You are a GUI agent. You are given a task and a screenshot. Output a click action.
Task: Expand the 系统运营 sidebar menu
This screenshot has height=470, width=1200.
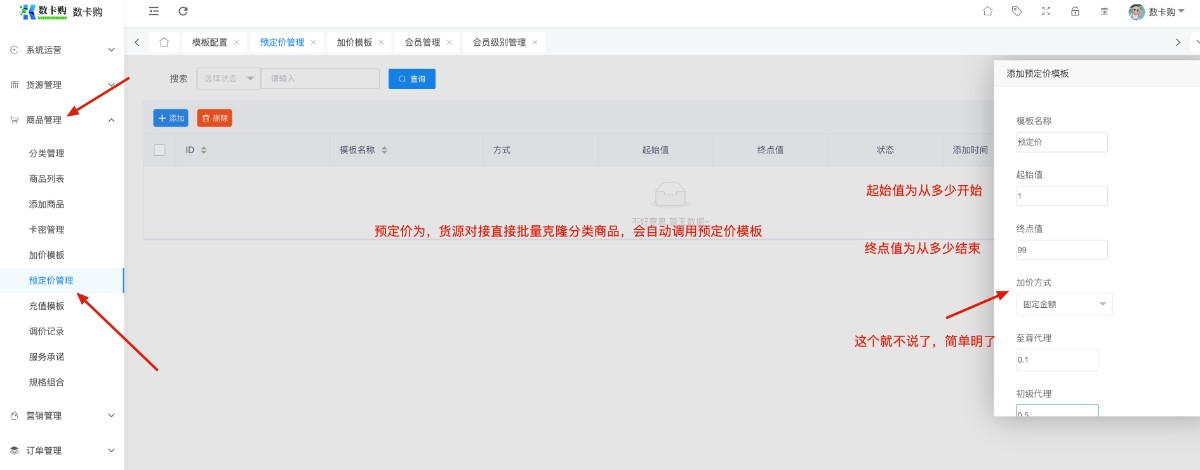click(x=62, y=49)
